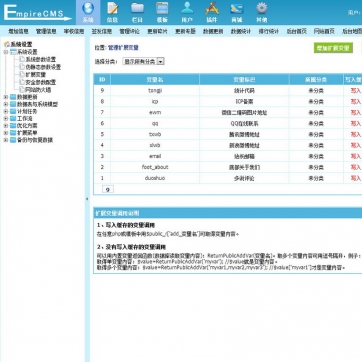Open the 模板 window icon in top bar
The image size is (362, 362).
coord(162,8)
